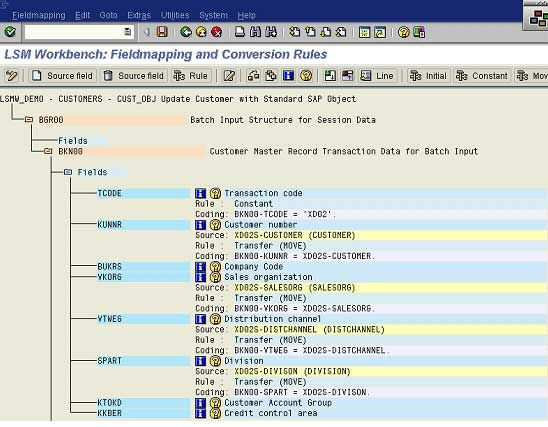This screenshot has width=548, height=427.
Task: Open the Extras menu
Action: coord(139,15)
